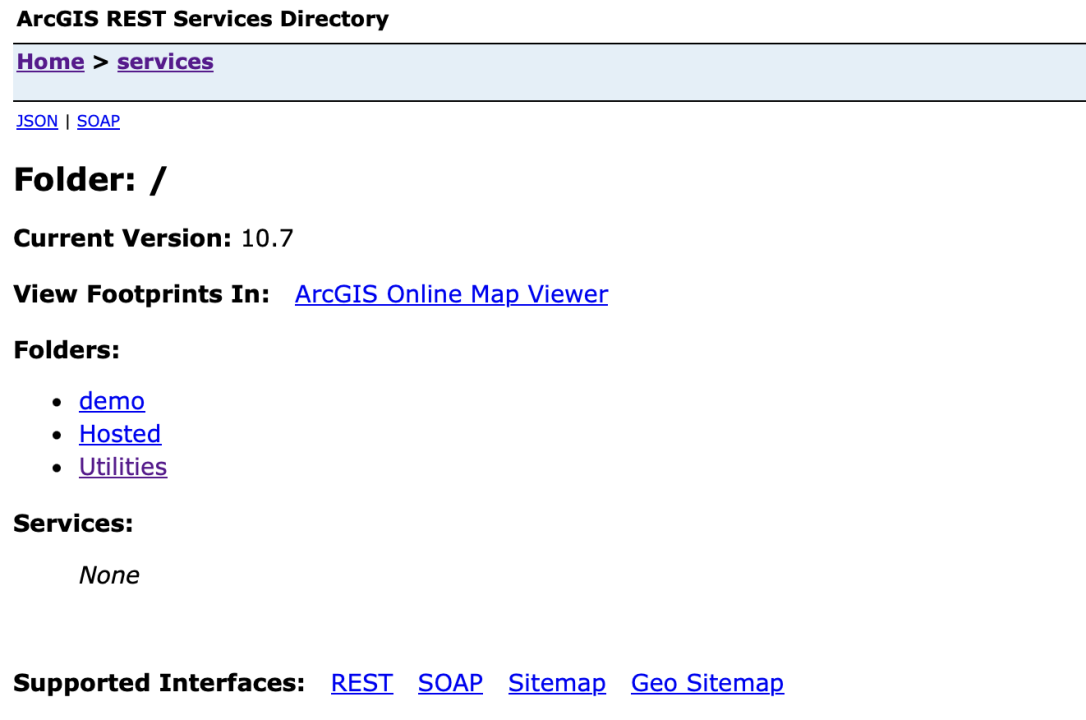The width and height of the screenshot is (1086, 720).
Task: Click the ArcGIS REST Services Directory title
Action: point(203,19)
